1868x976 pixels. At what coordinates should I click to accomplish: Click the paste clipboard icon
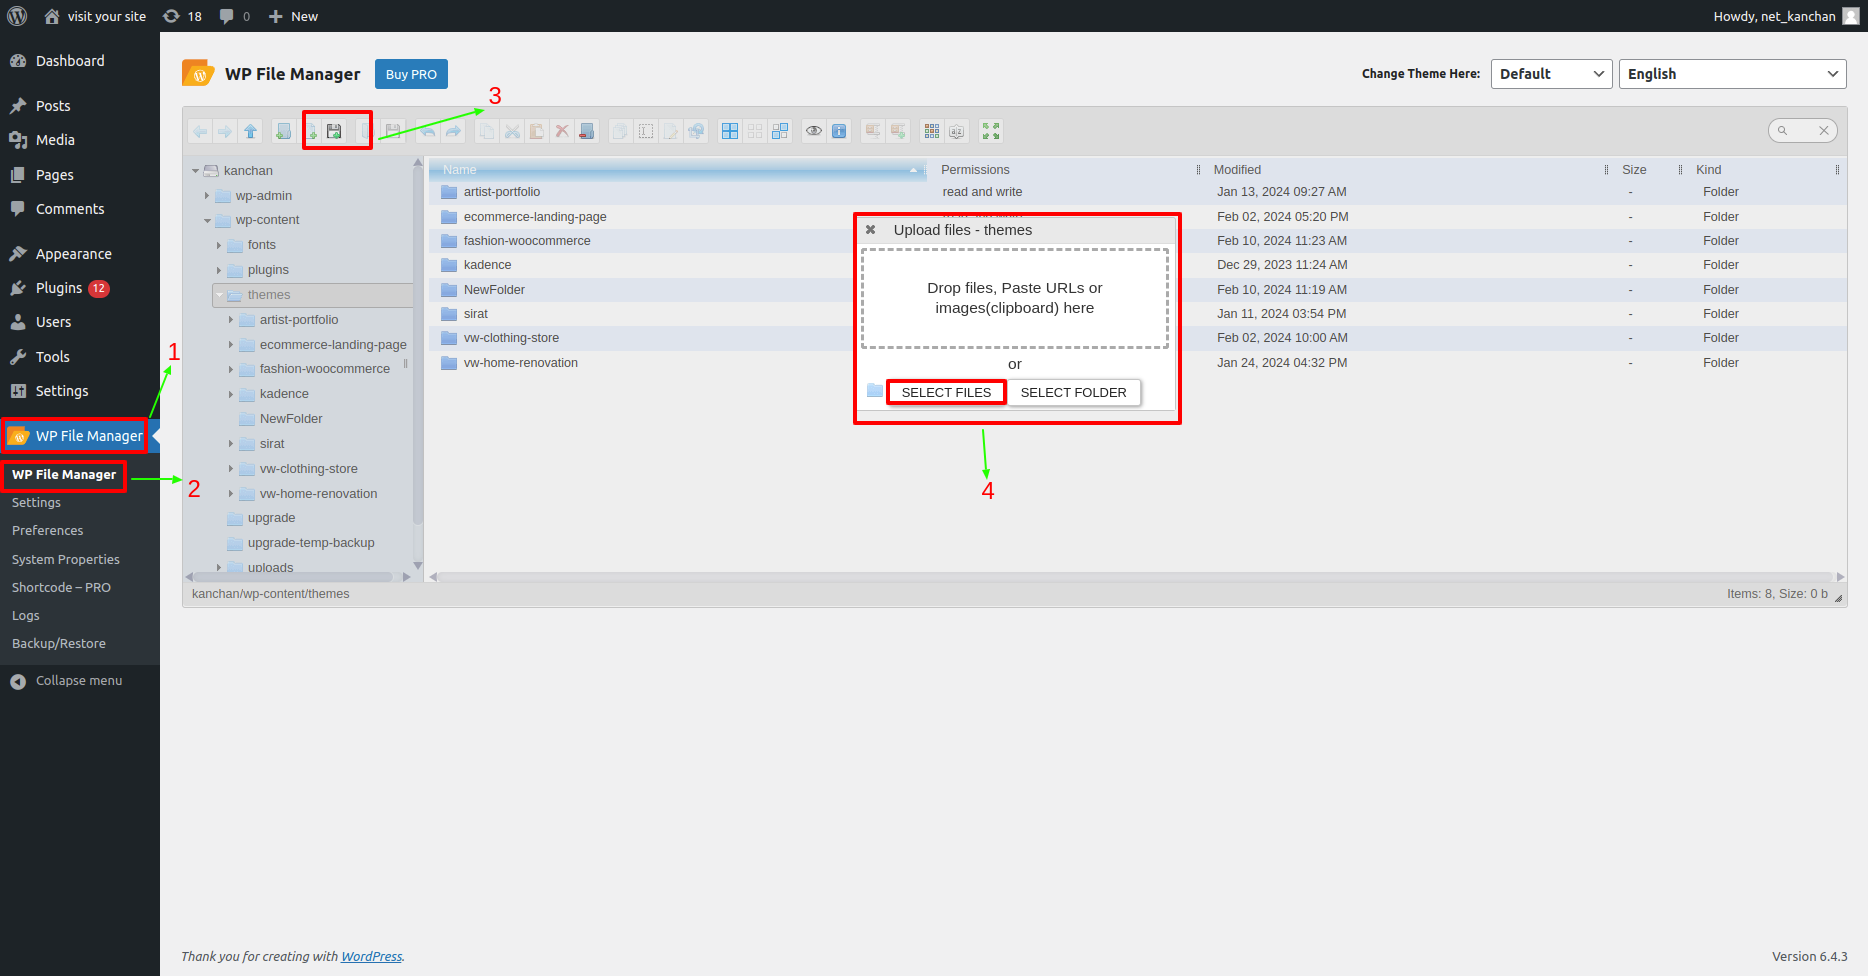pos(537,131)
